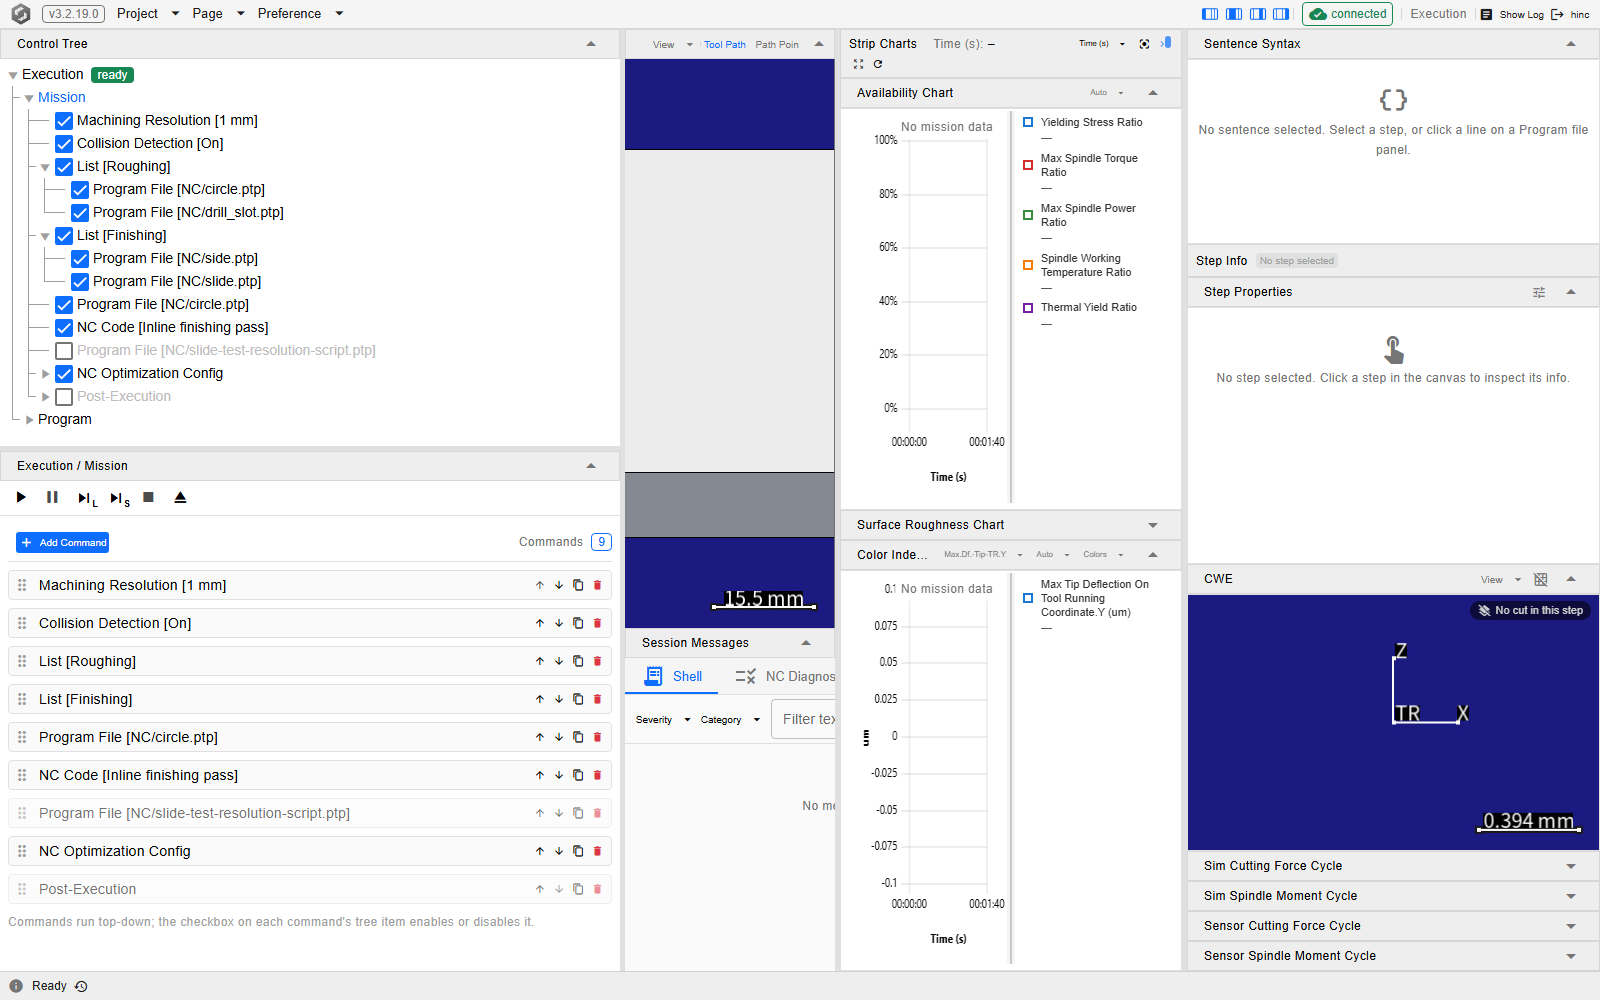The height and width of the screenshot is (1000, 1600).
Task: Move List [Finishing] command down
Action: point(559,699)
